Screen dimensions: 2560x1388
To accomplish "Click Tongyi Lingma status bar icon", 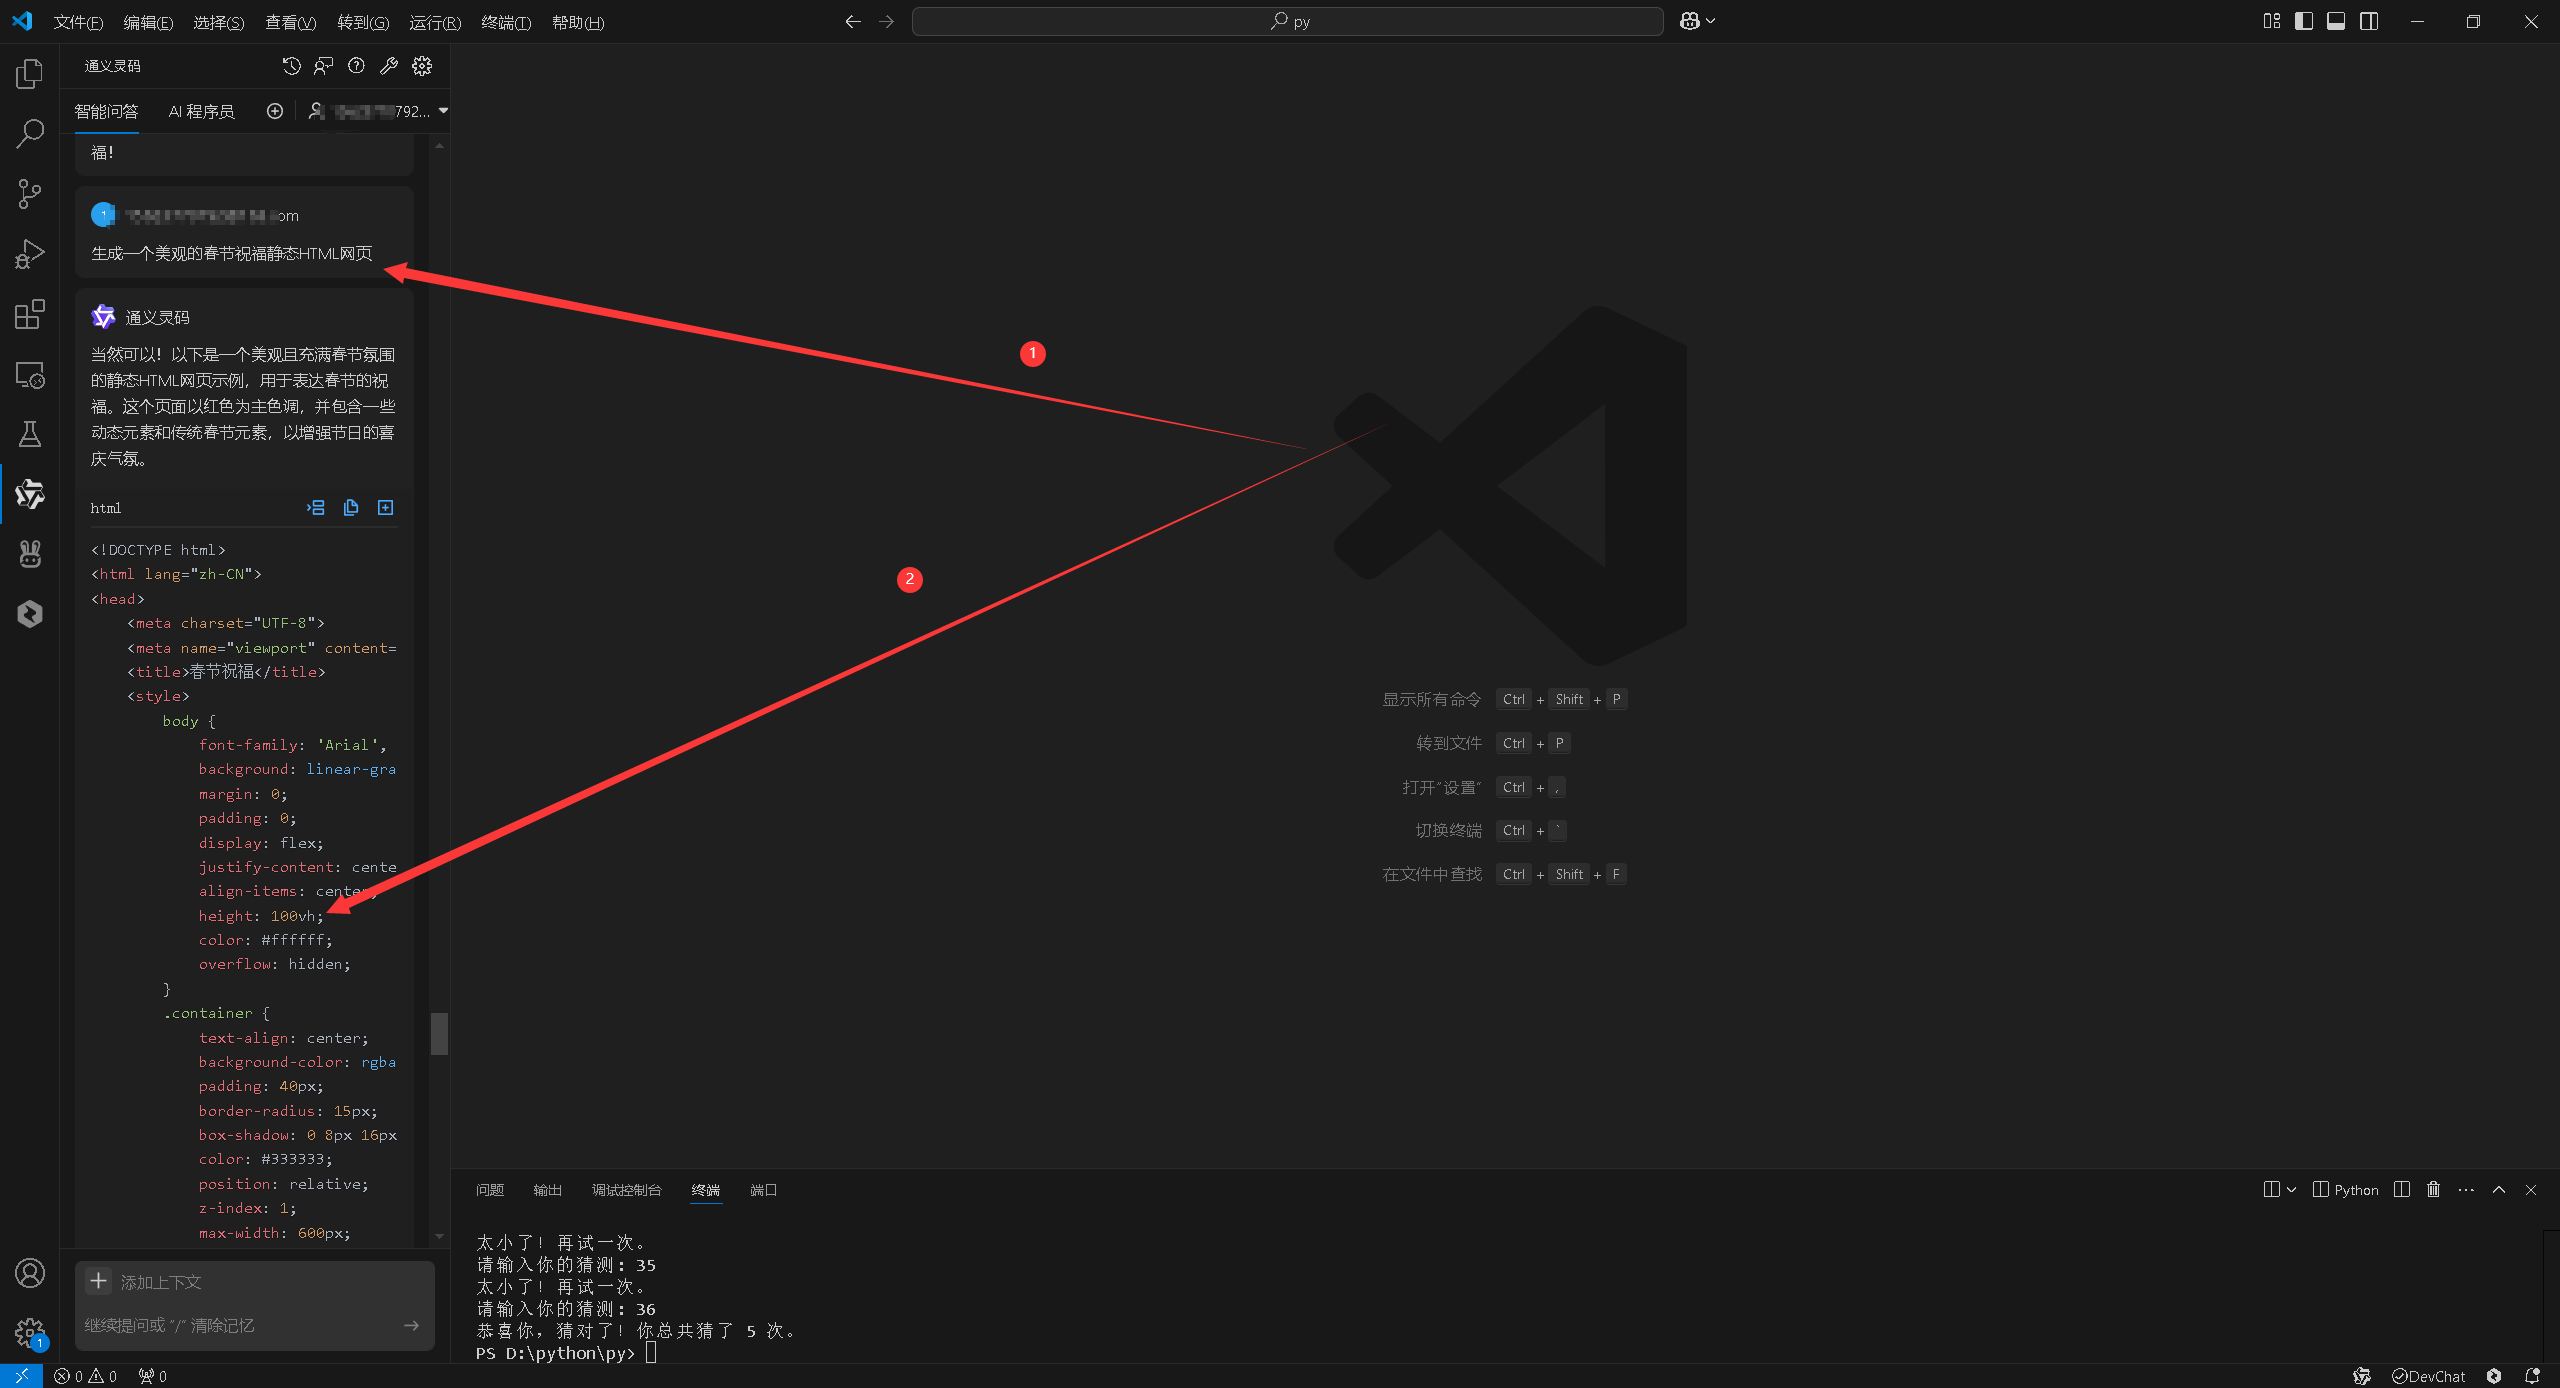I will (x=2362, y=1376).
